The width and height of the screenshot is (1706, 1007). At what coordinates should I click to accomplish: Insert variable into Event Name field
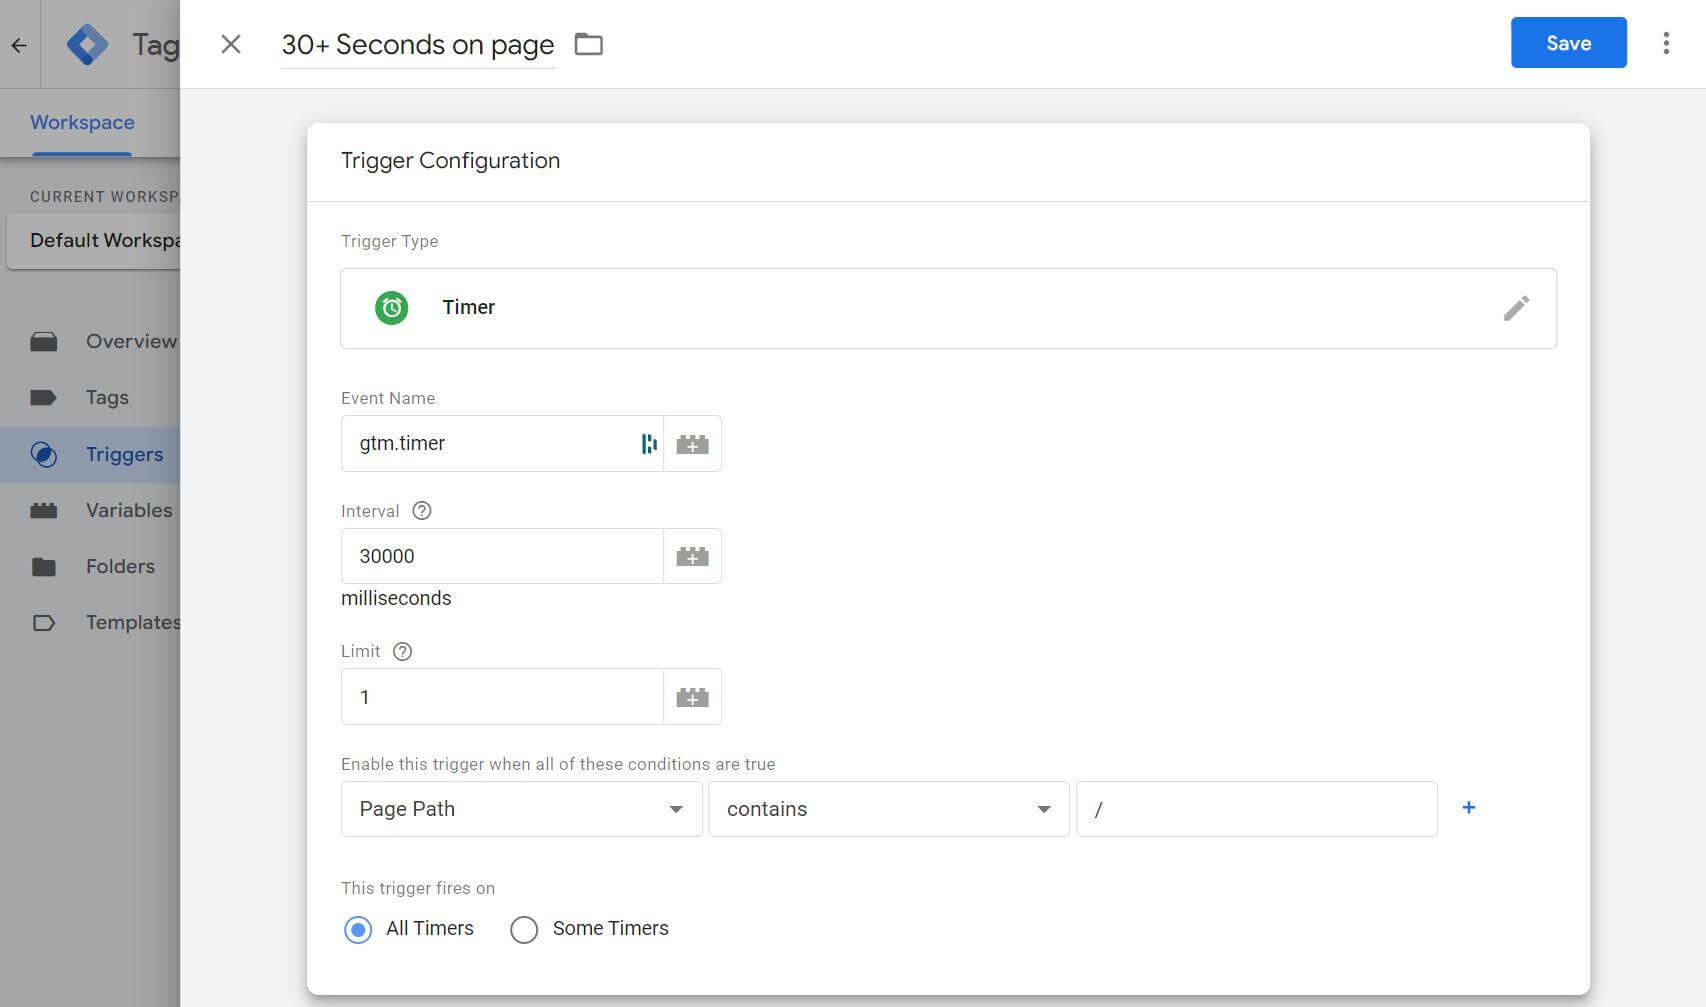pyautogui.click(x=692, y=444)
